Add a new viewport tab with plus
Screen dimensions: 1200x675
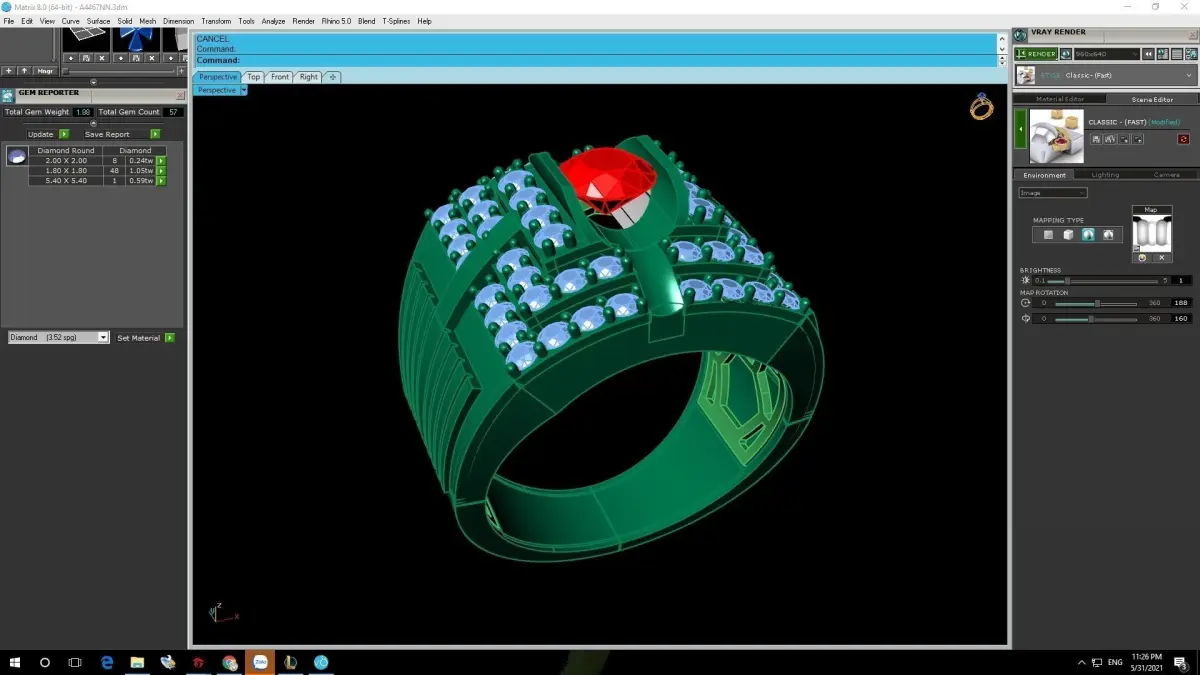coord(333,77)
